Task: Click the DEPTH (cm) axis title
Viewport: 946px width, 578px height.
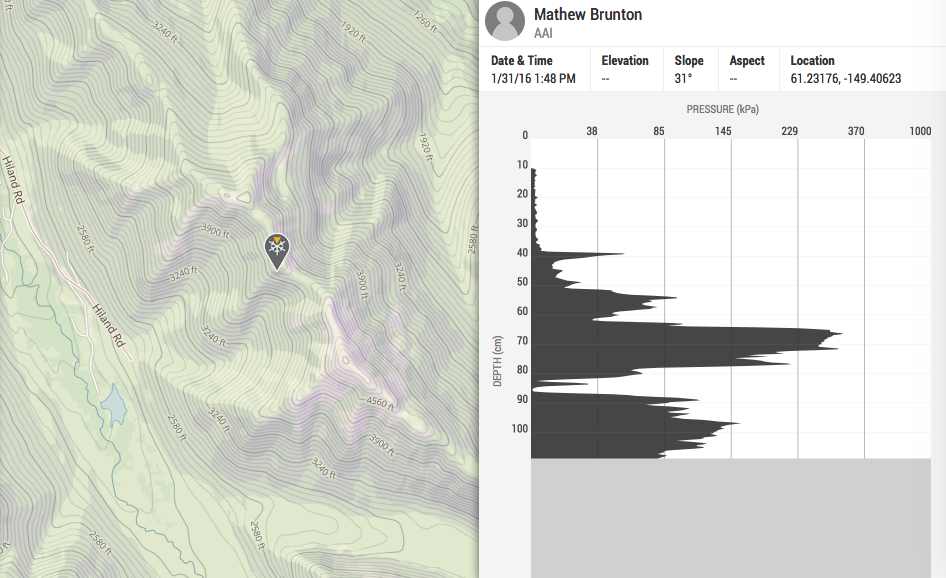Action: pyautogui.click(x=497, y=361)
